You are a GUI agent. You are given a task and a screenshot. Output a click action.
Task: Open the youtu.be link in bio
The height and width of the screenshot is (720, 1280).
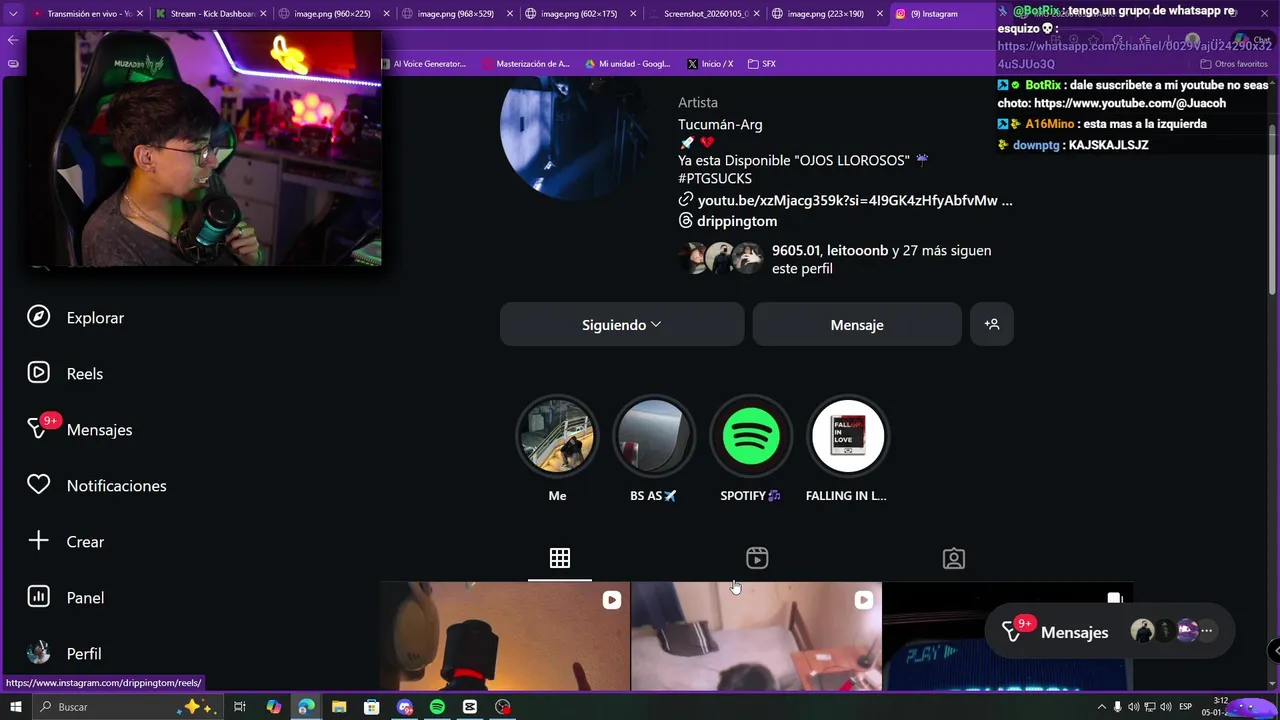click(x=855, y=200)
